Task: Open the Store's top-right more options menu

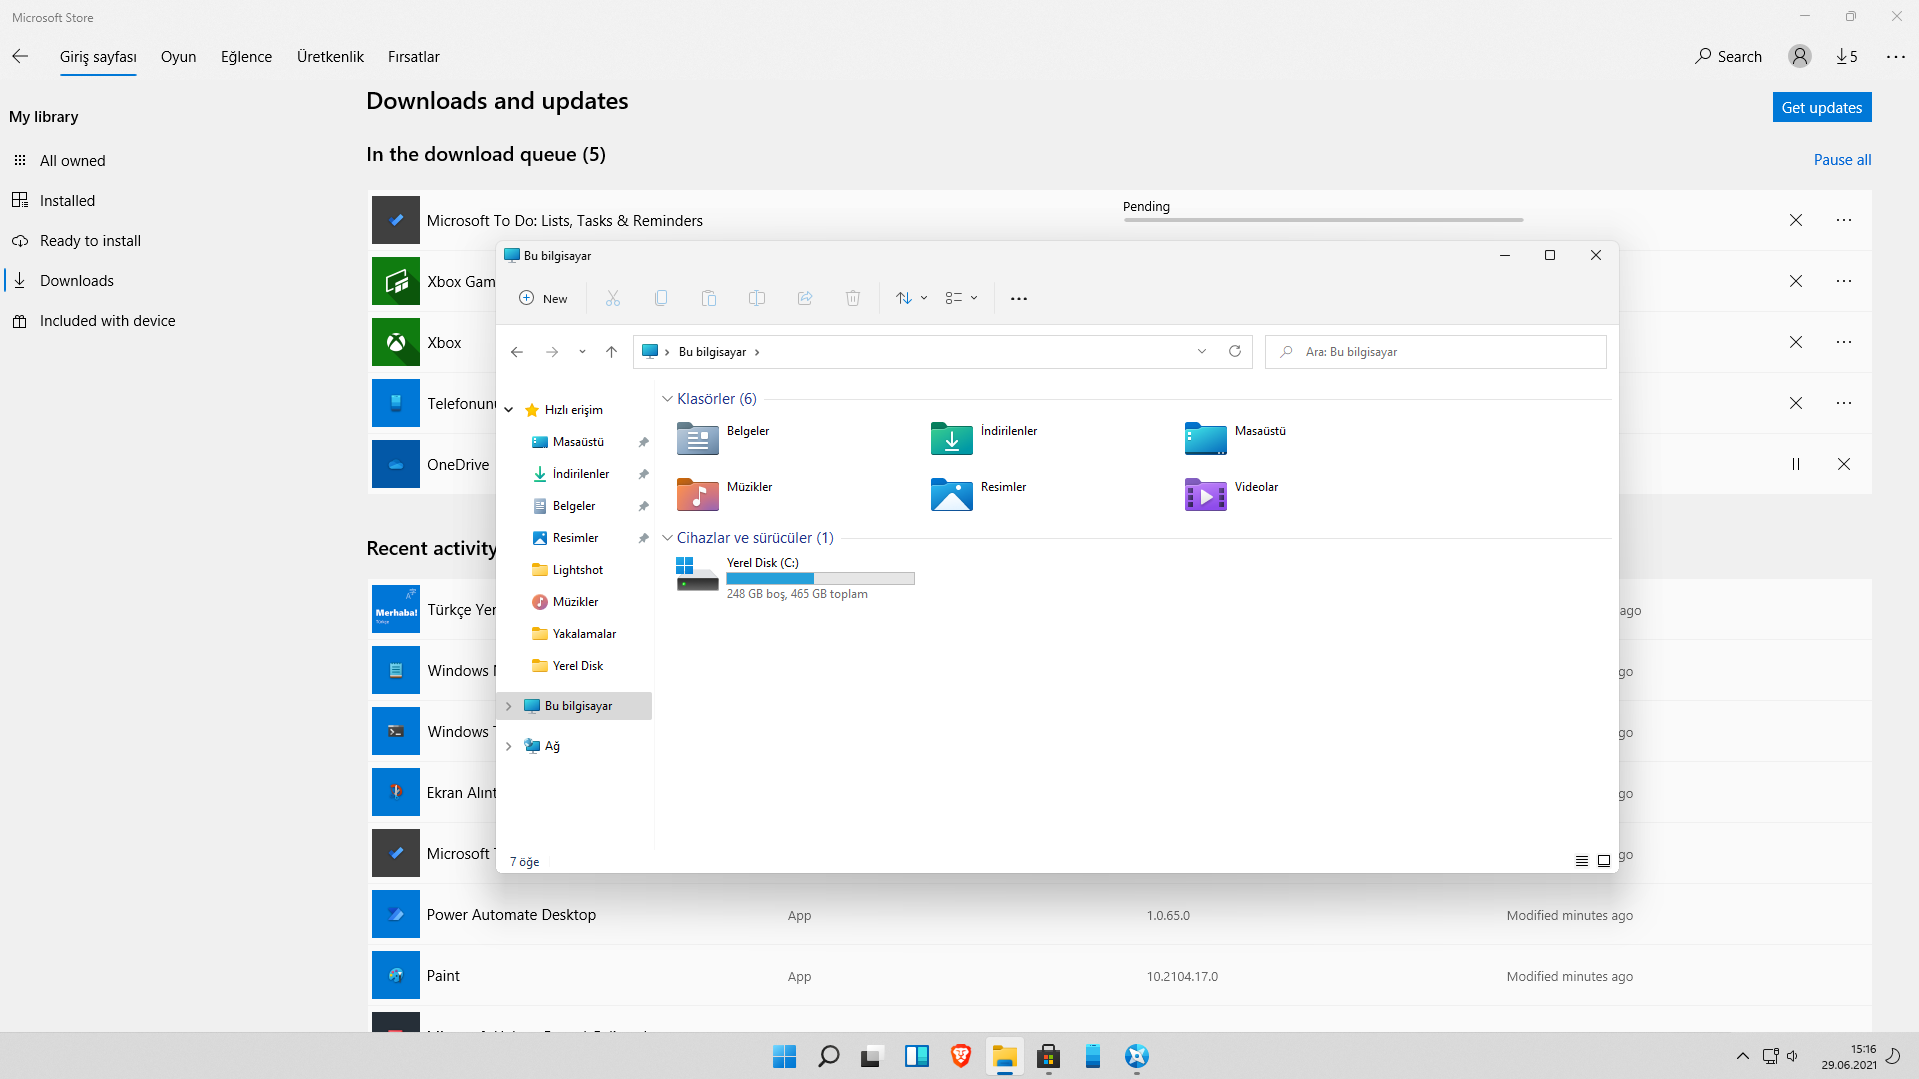Action: point(1896,57)
